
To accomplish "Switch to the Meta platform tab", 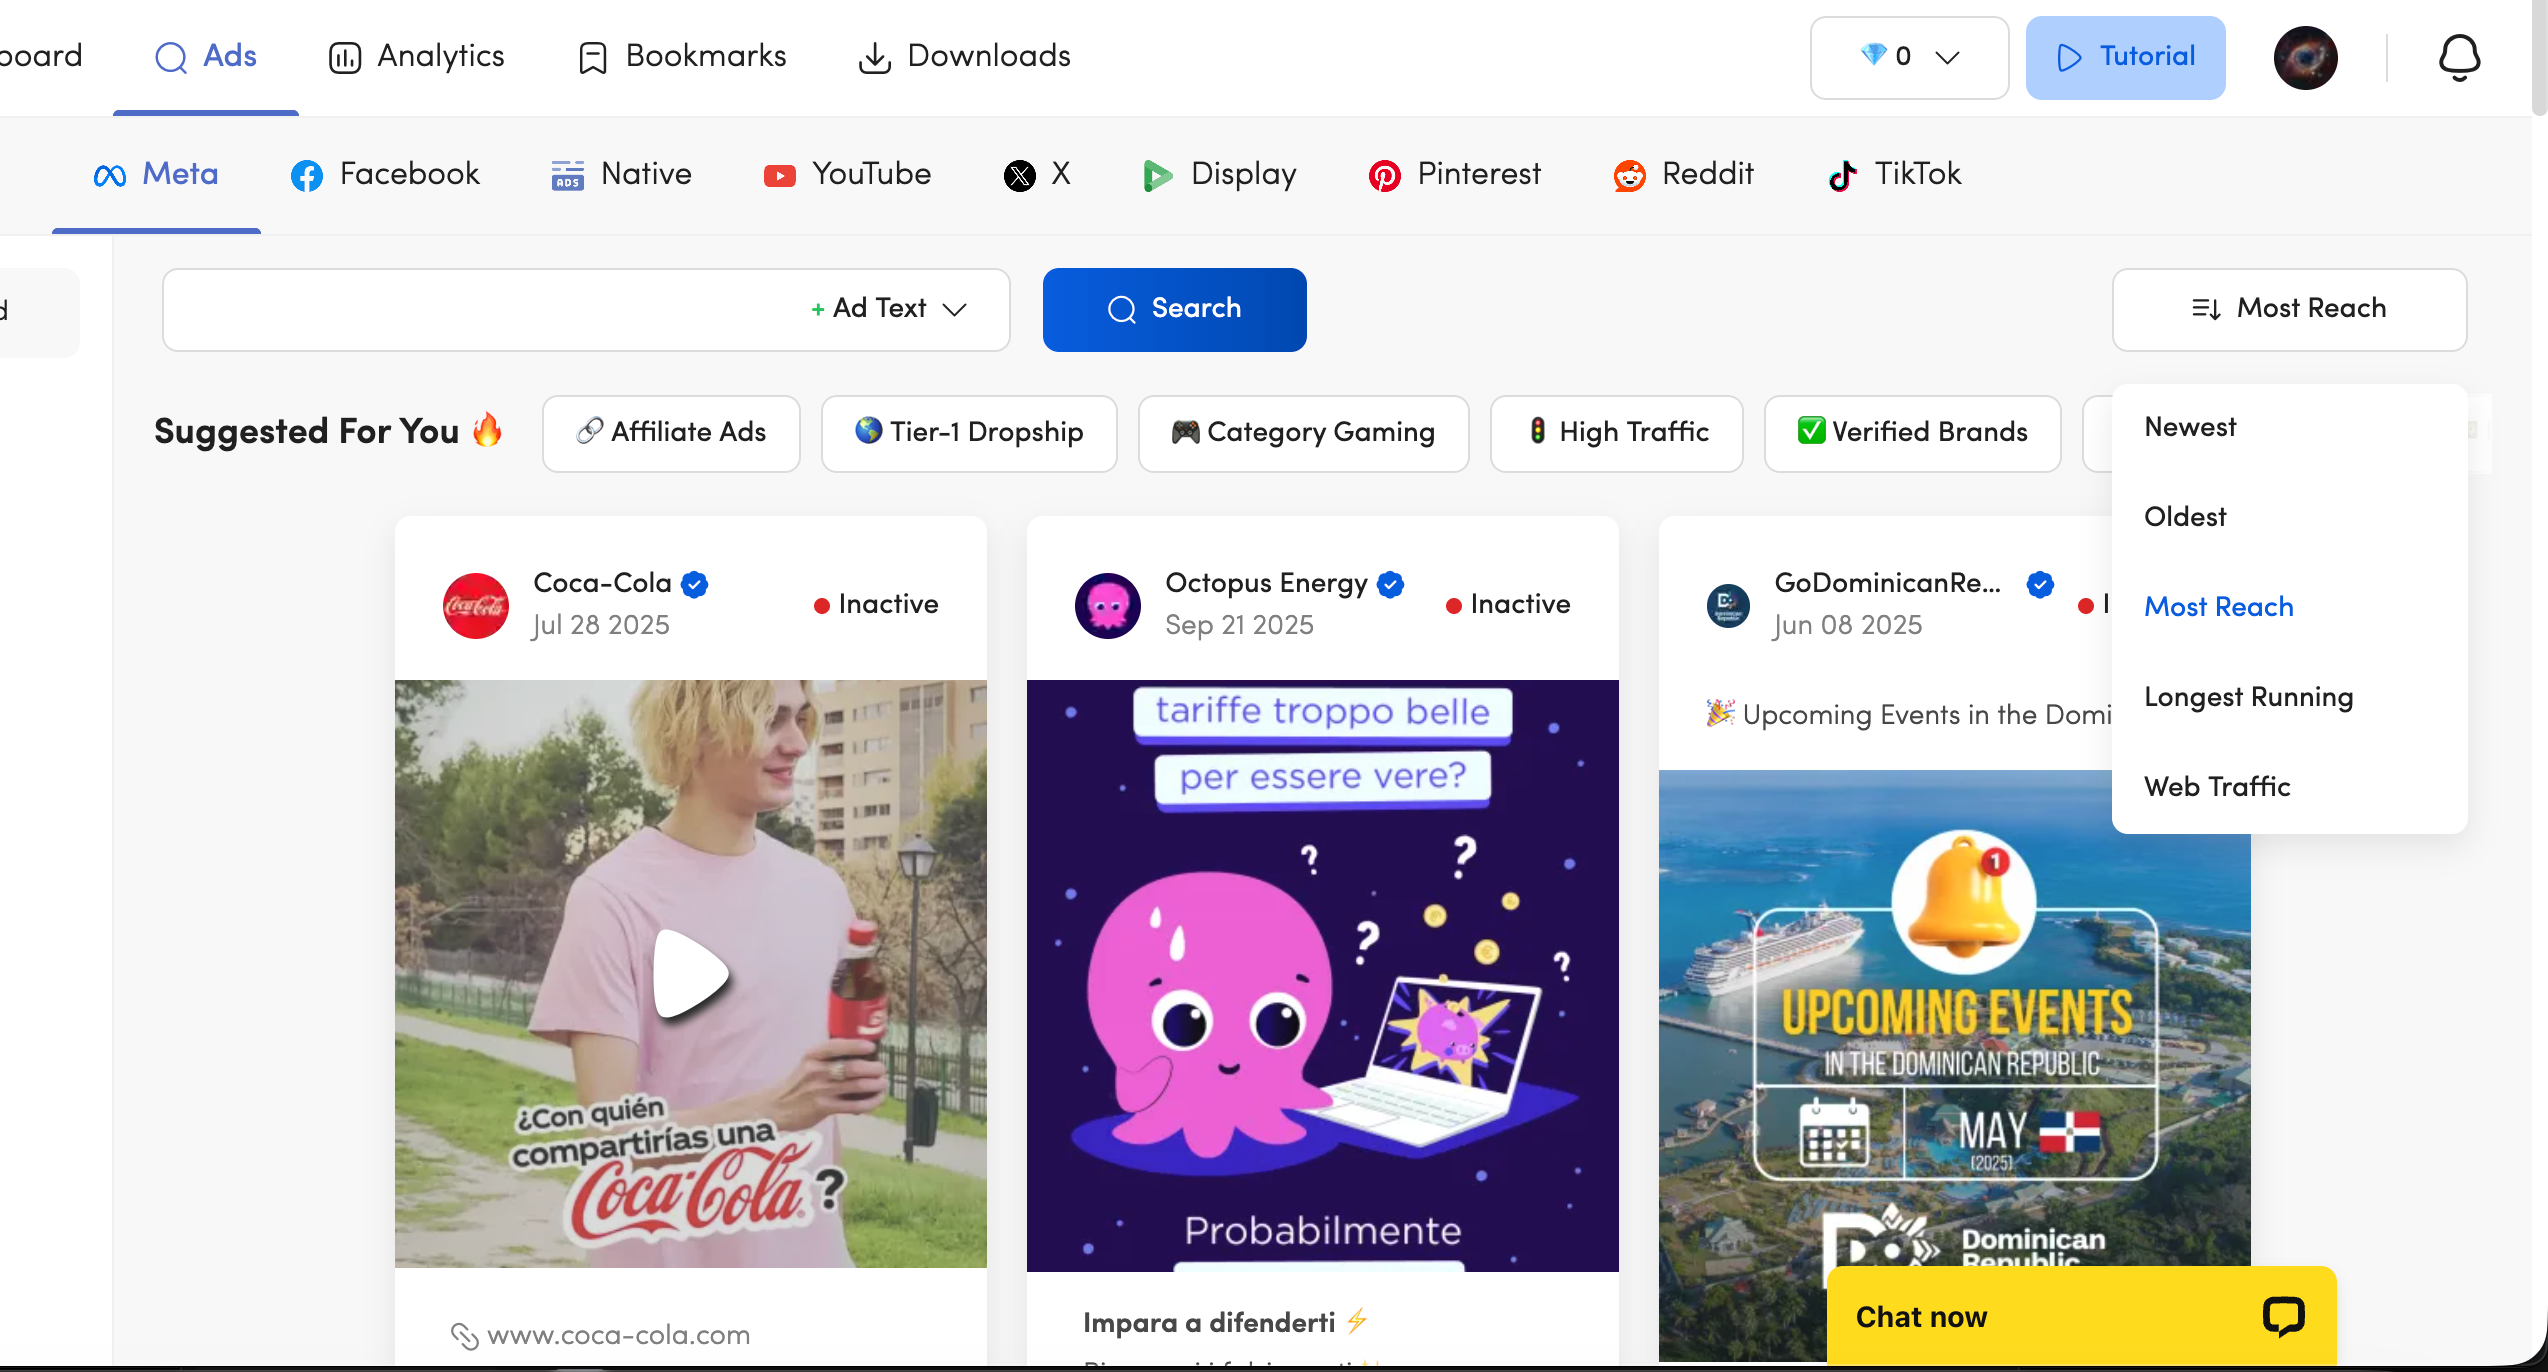I will point(156,174).
